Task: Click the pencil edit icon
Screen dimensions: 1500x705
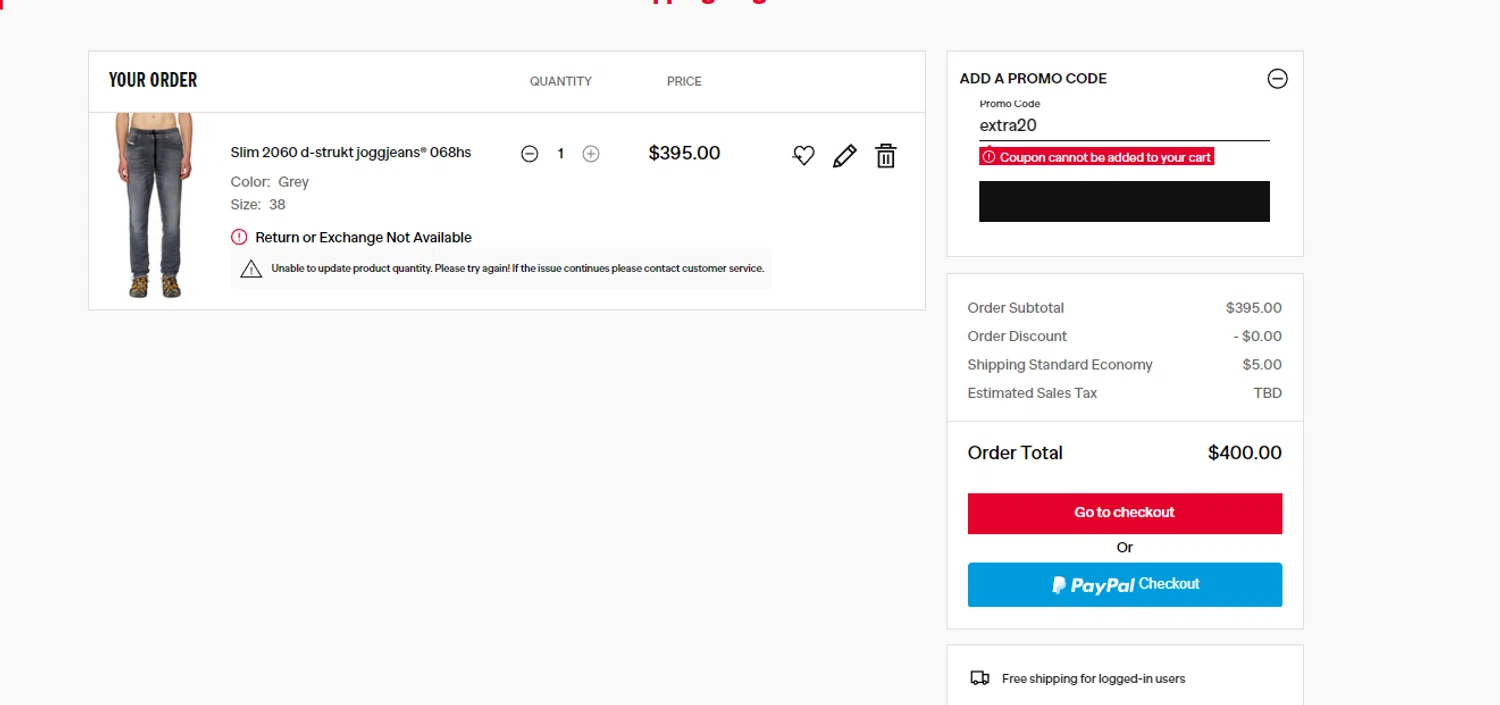Action: tap(845, 156)
